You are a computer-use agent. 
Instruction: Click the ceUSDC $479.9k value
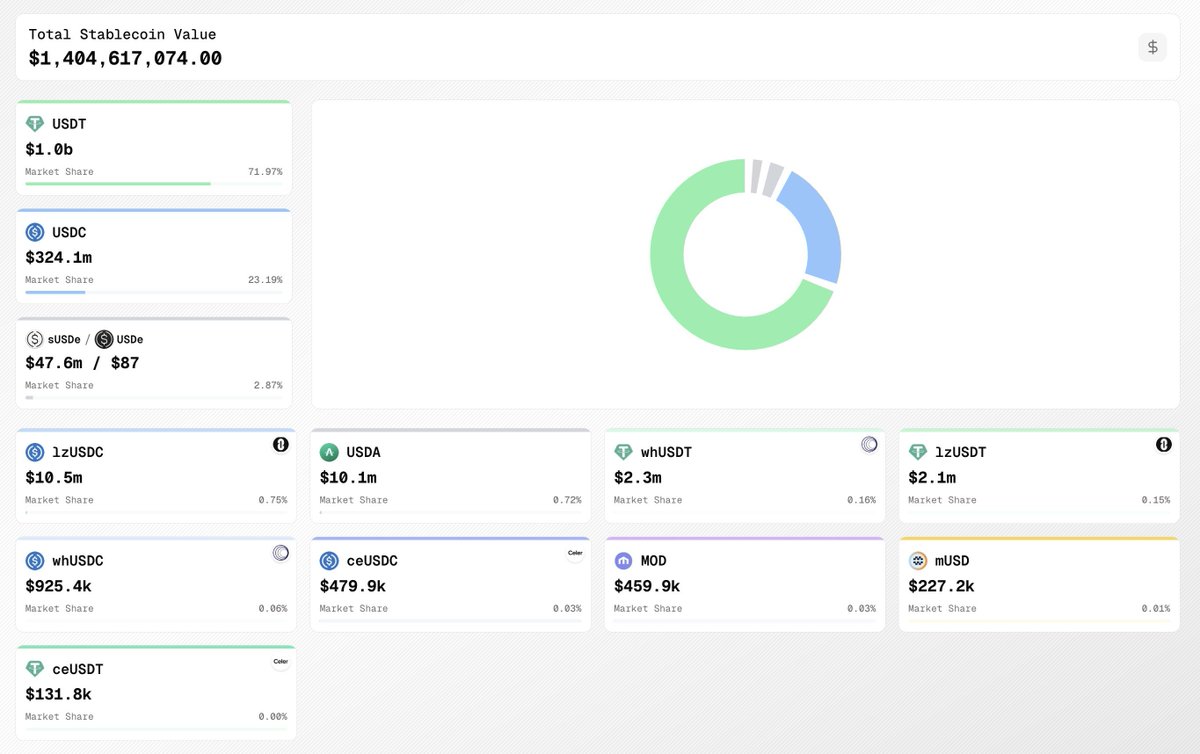(x=353, y=586)
